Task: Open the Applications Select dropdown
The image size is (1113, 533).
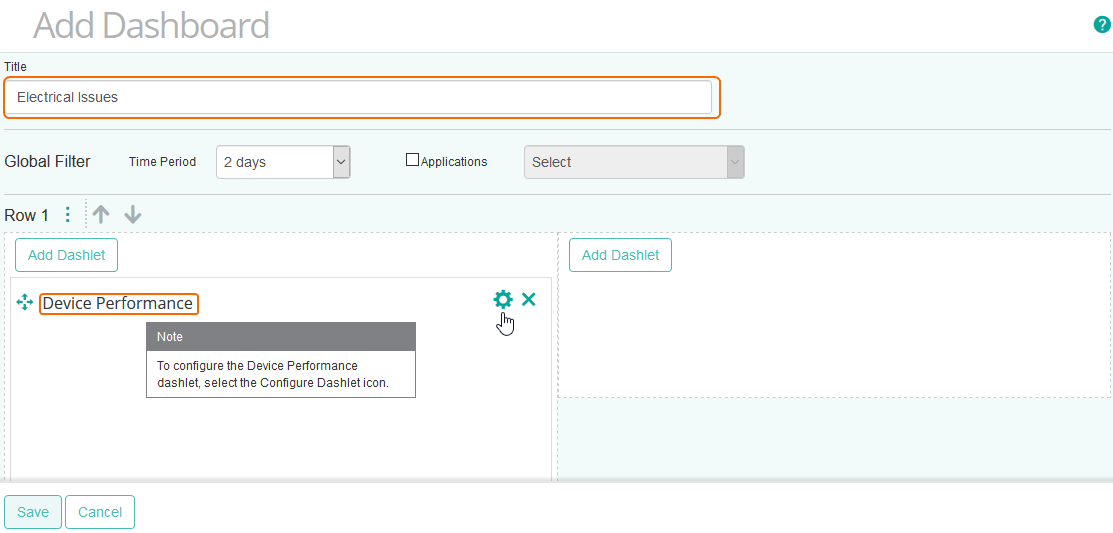Action: click(x=634, y=162)
